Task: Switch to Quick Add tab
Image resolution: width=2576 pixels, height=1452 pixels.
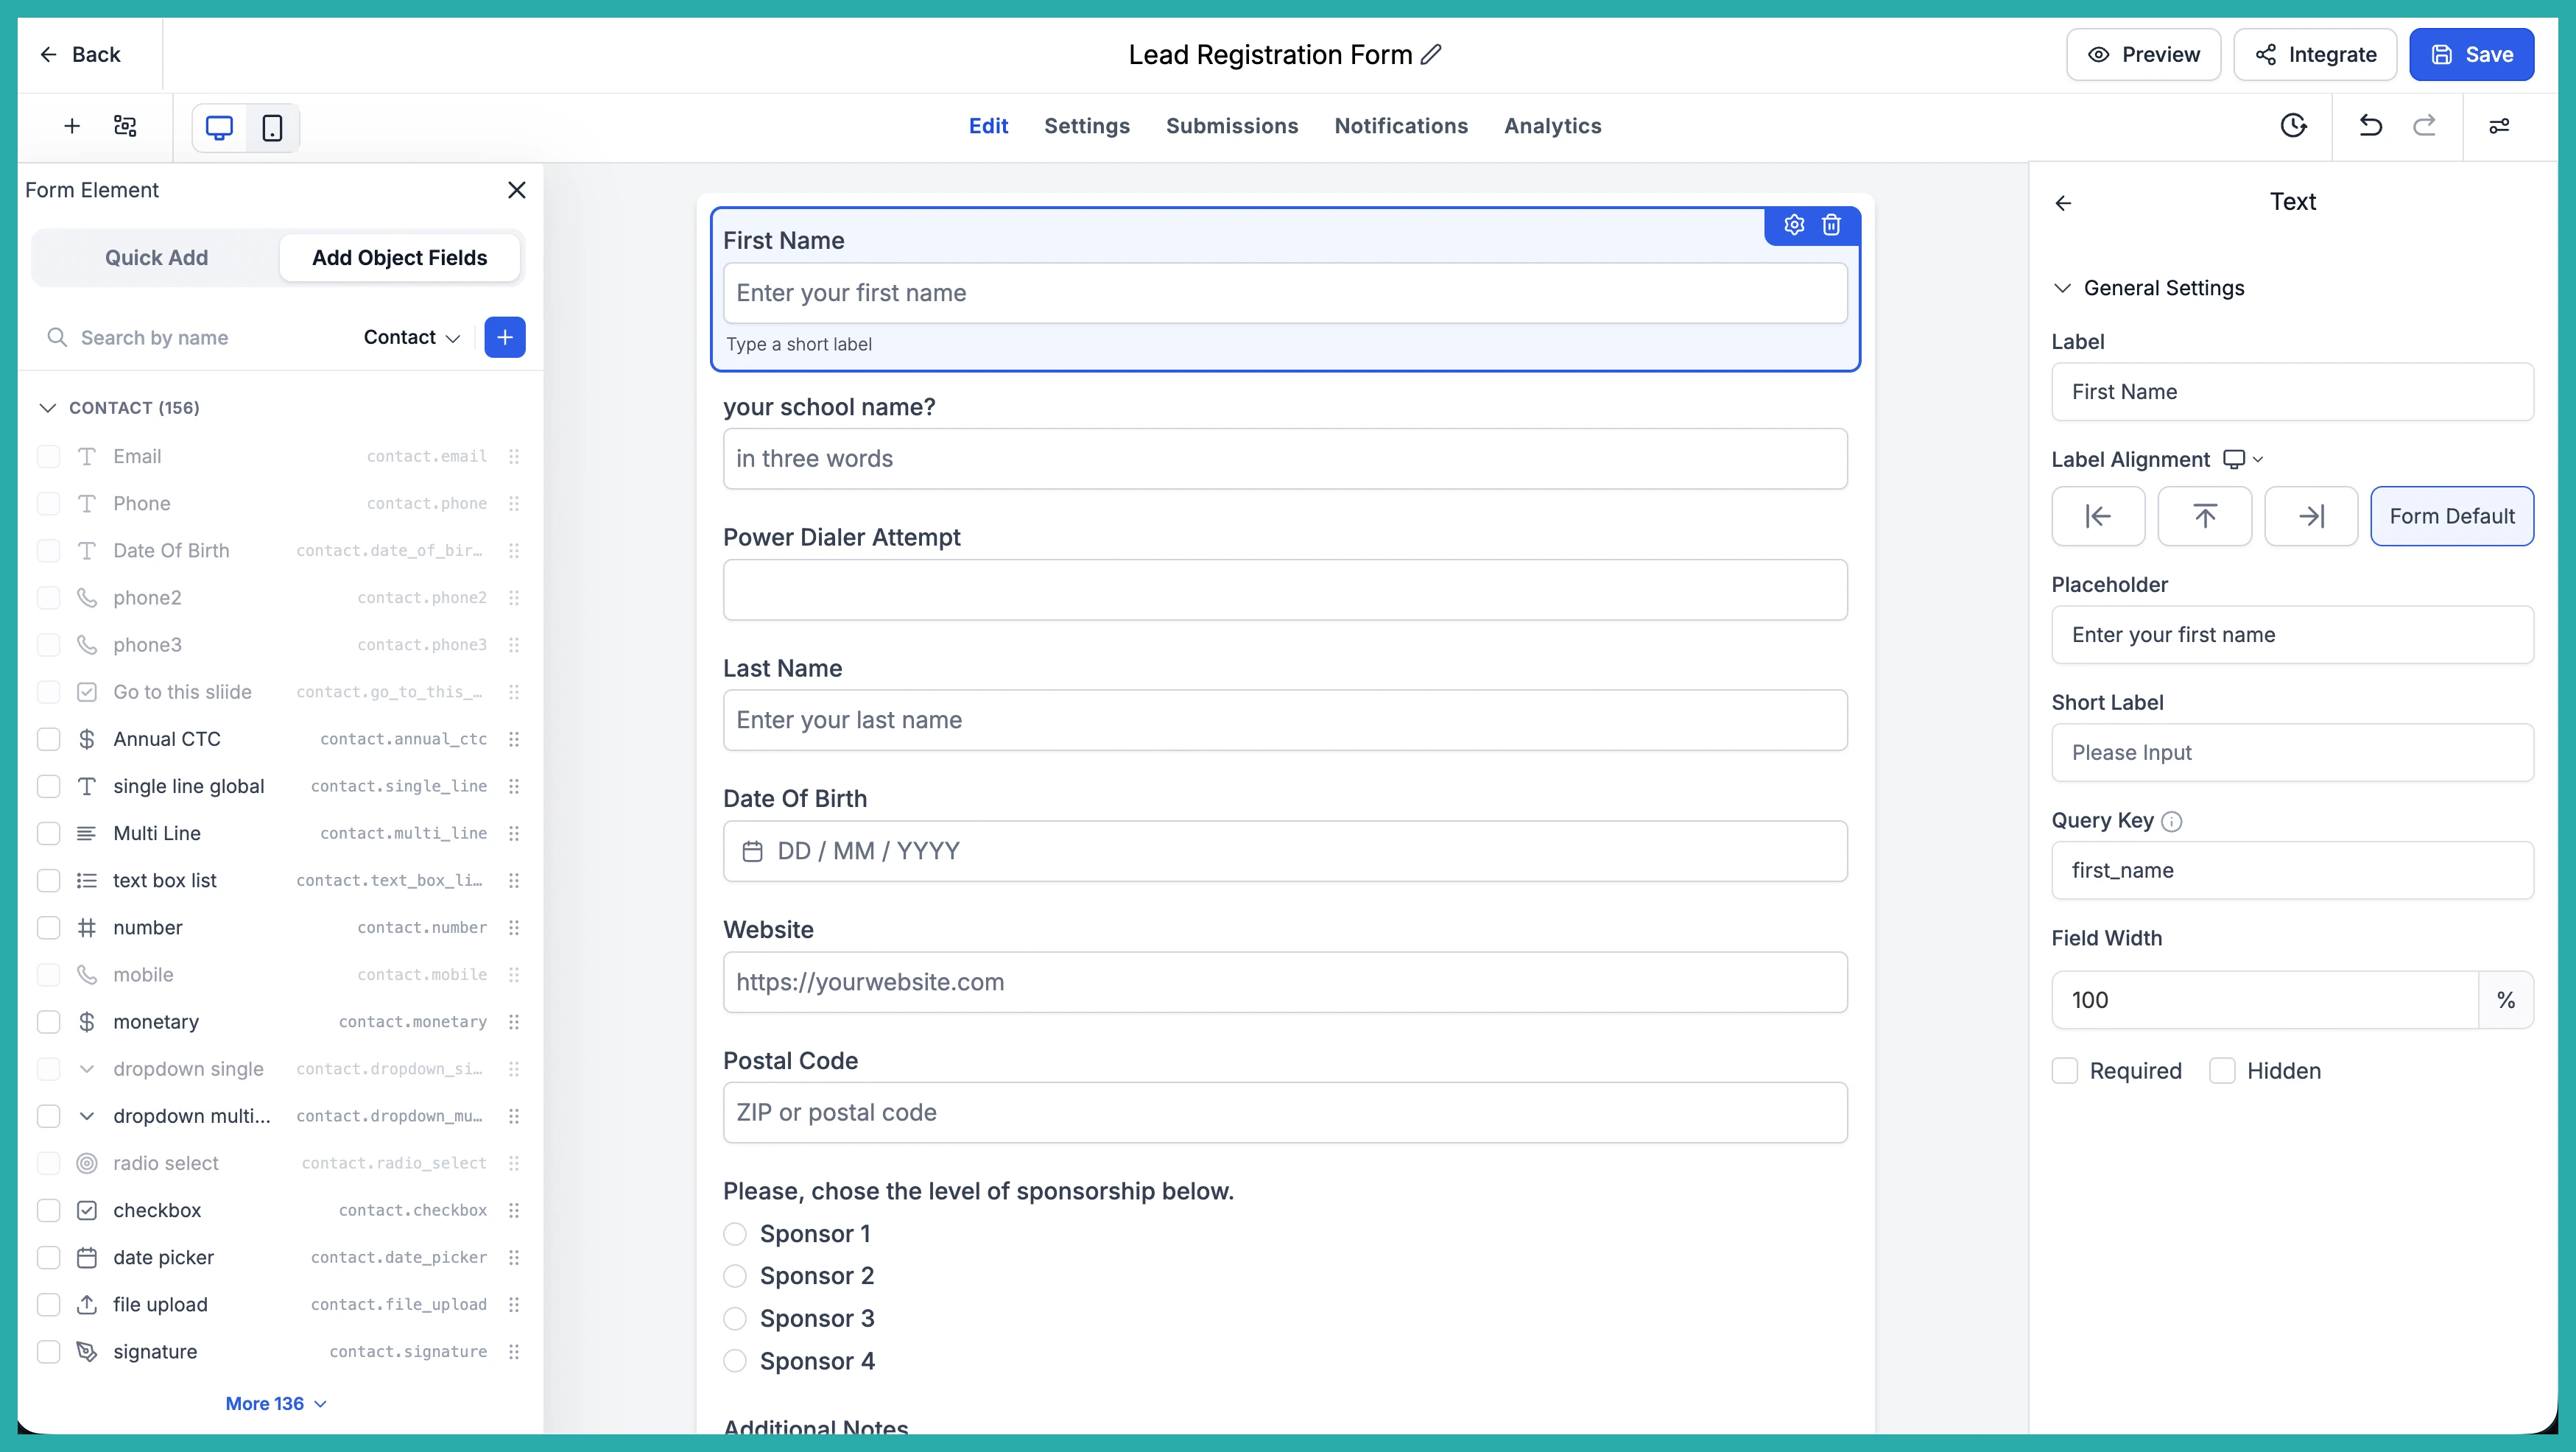Action: (x=156, y=258)
